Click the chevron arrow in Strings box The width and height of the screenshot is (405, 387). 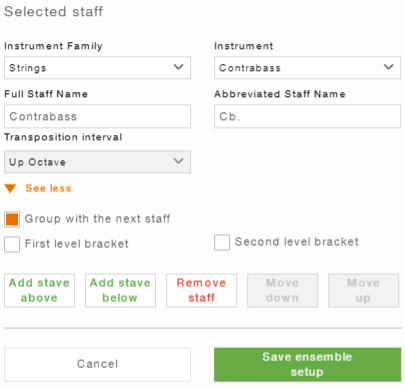pos(179,67)
